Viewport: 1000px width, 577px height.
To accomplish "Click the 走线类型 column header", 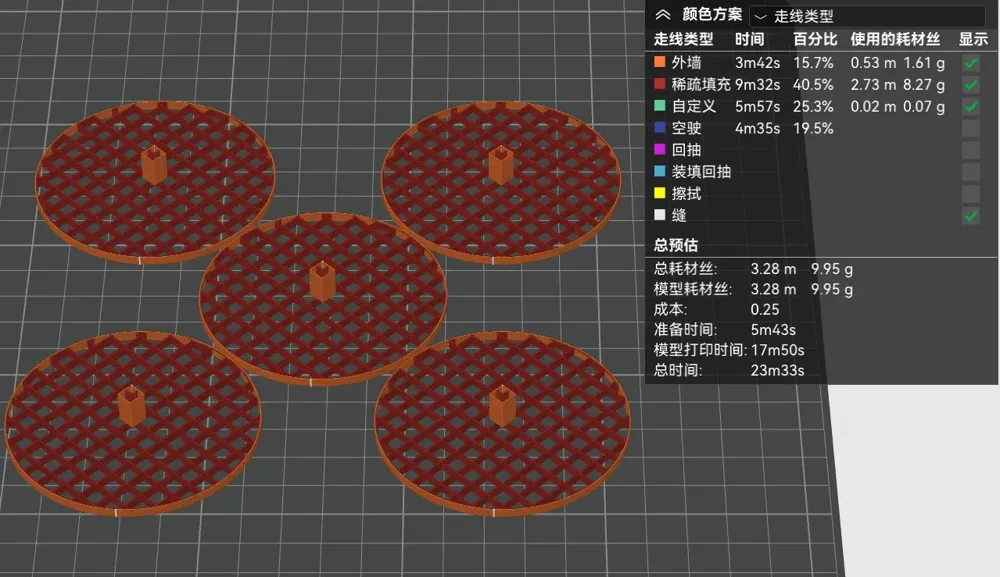I will coord(683,40).
